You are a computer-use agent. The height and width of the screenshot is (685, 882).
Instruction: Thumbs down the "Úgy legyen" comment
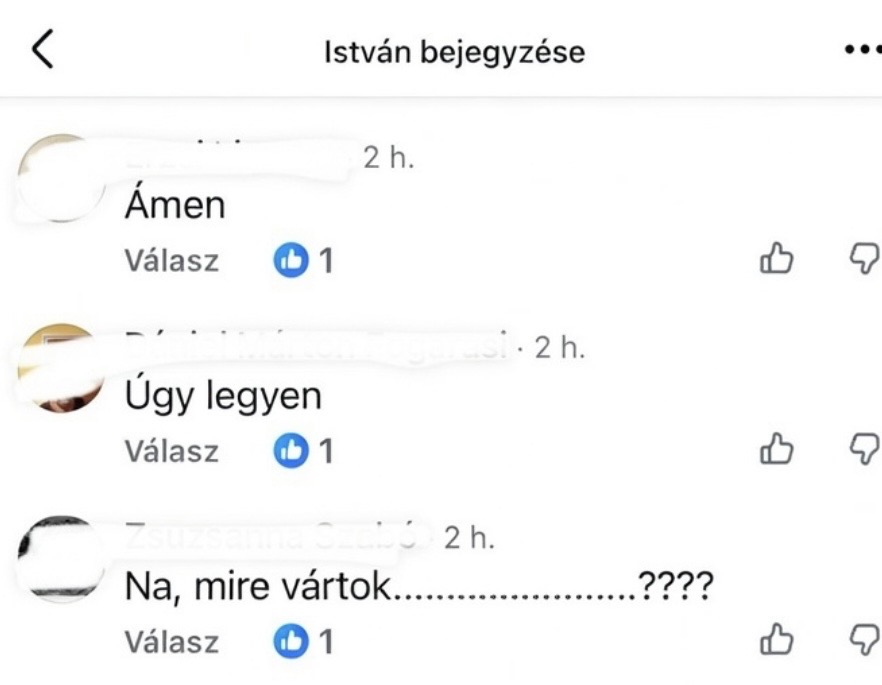click(862, 450)
